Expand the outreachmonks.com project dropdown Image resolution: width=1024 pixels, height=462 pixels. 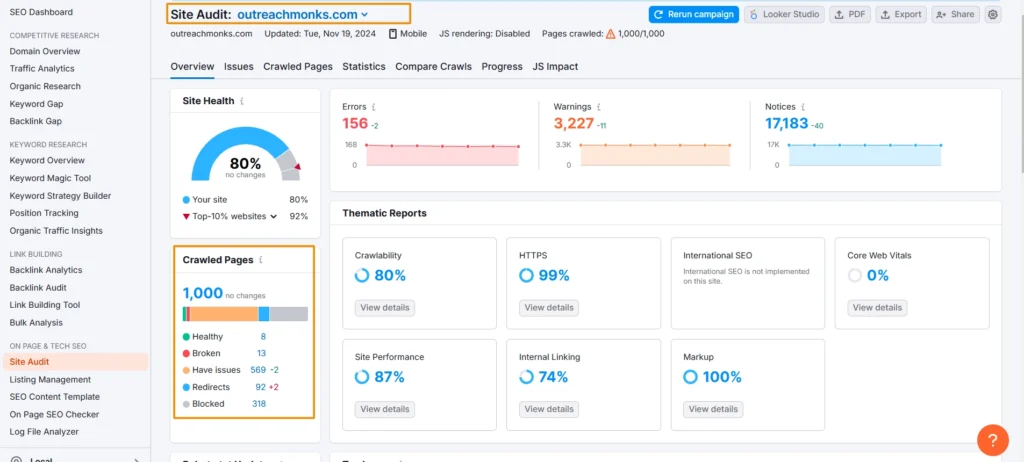(x=302, y=14)
